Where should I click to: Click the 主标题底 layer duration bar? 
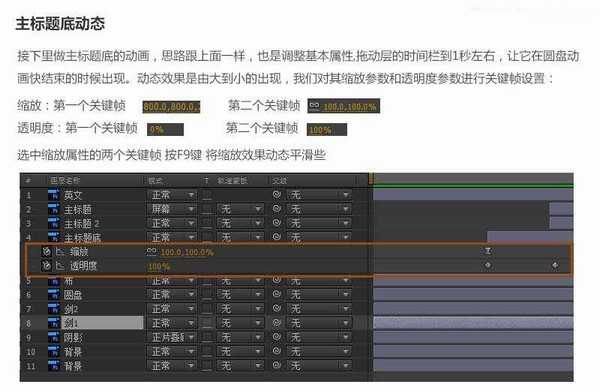[530, 237]
